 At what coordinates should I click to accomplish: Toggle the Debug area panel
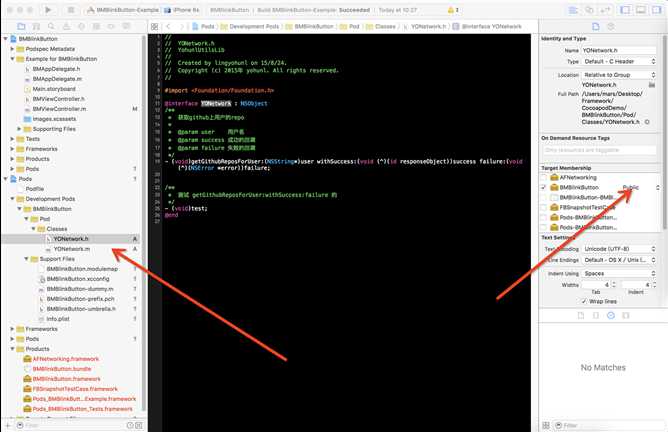pyautogui.click(x=641, y=10)
